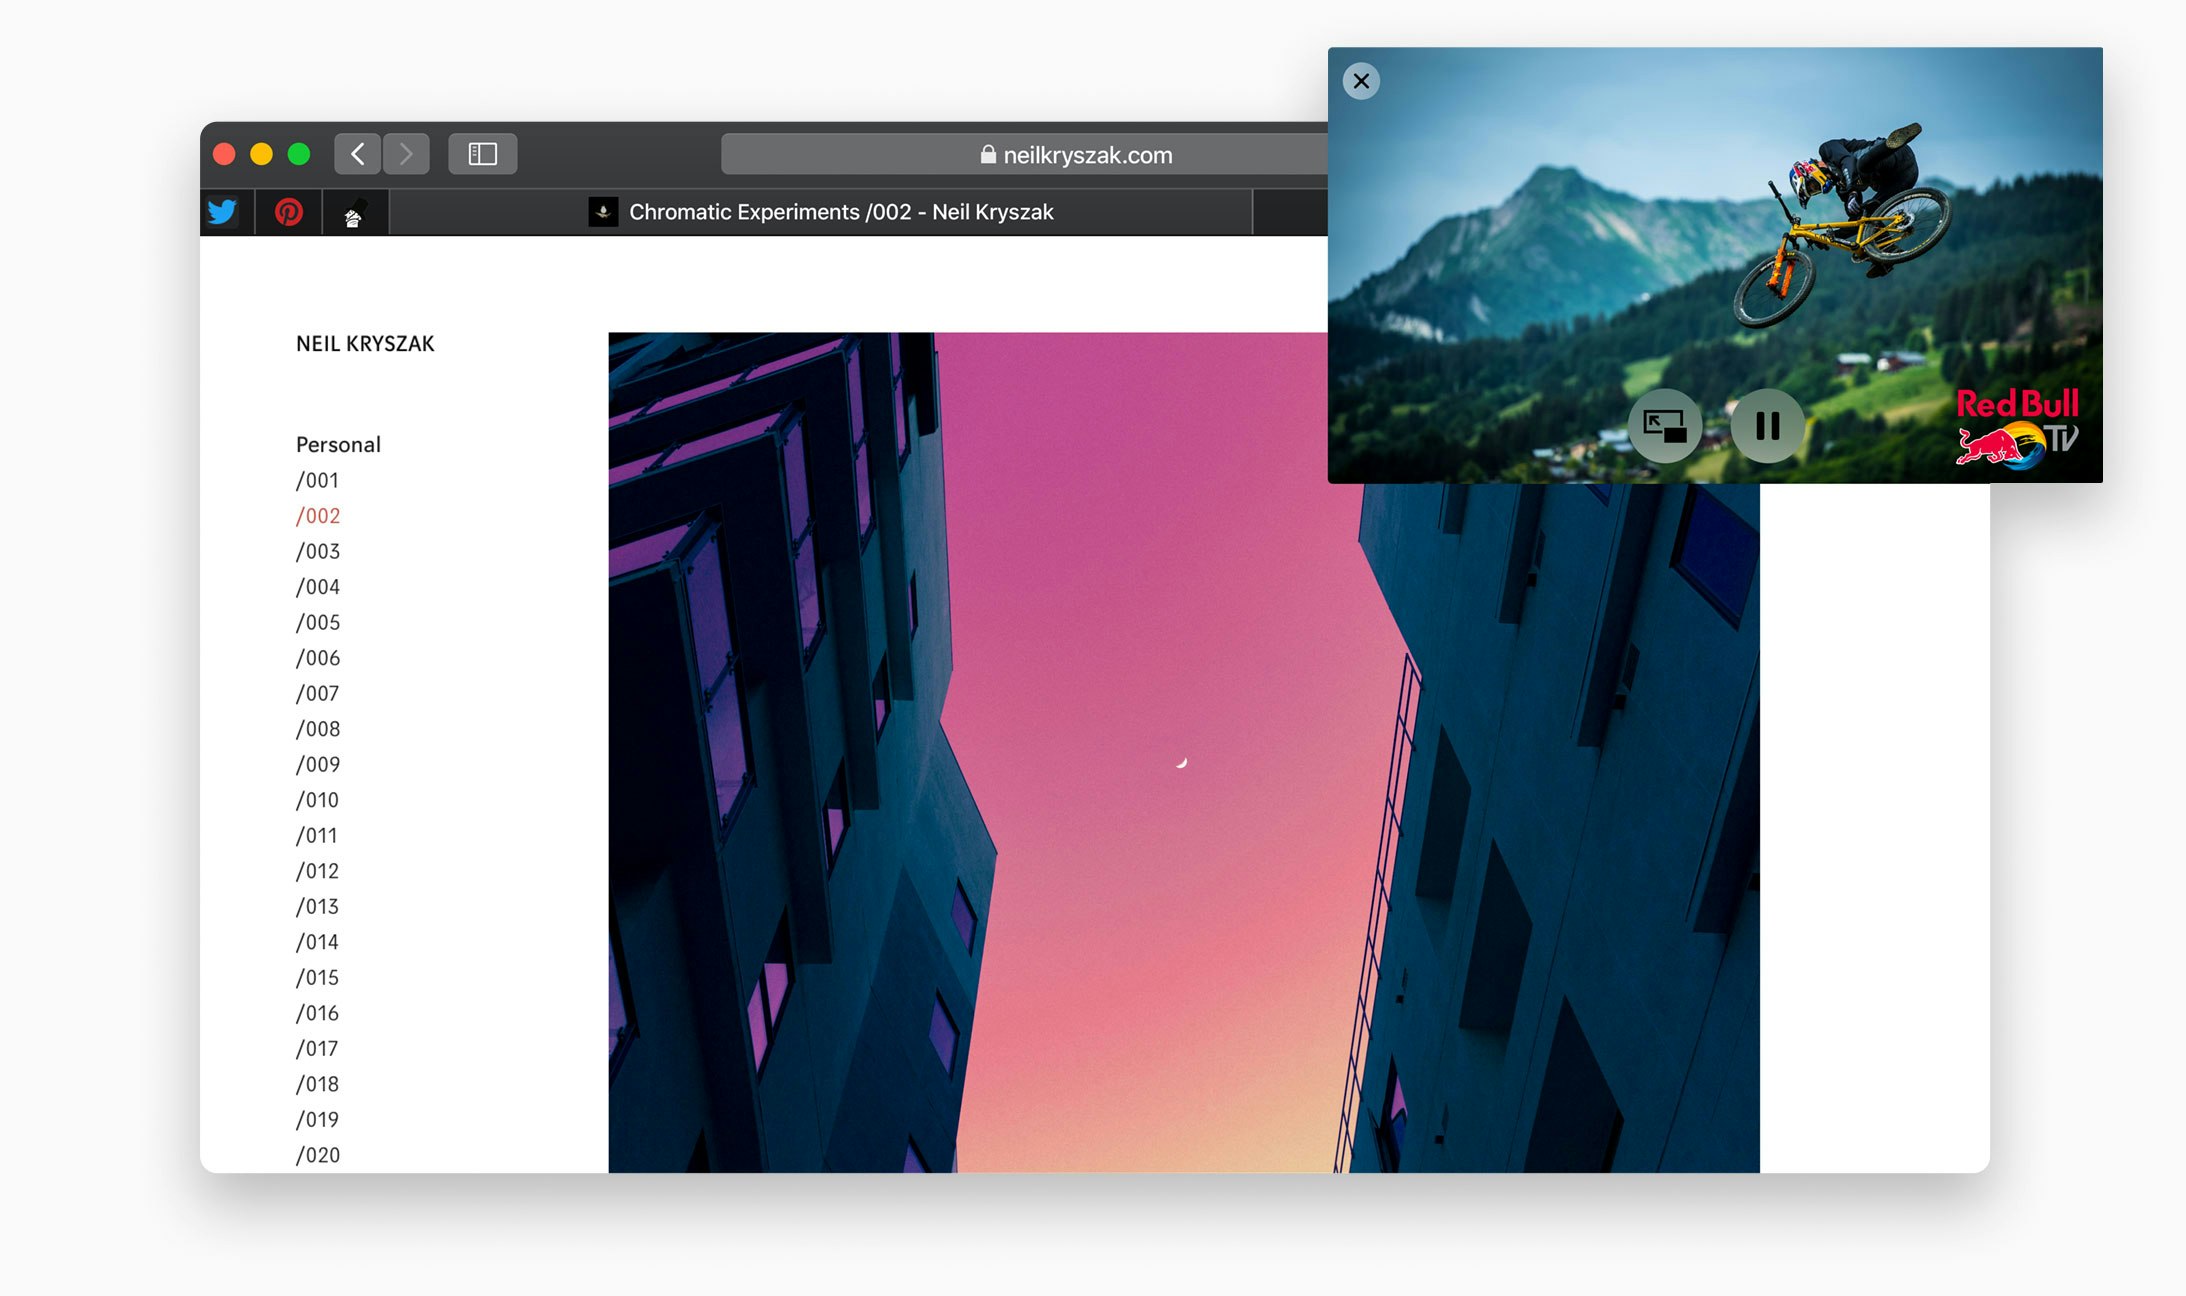Click the Chromatic Experiments tab favicon
The height and width of the screenshot is (1296, 2186).
[x=602, y=212]
